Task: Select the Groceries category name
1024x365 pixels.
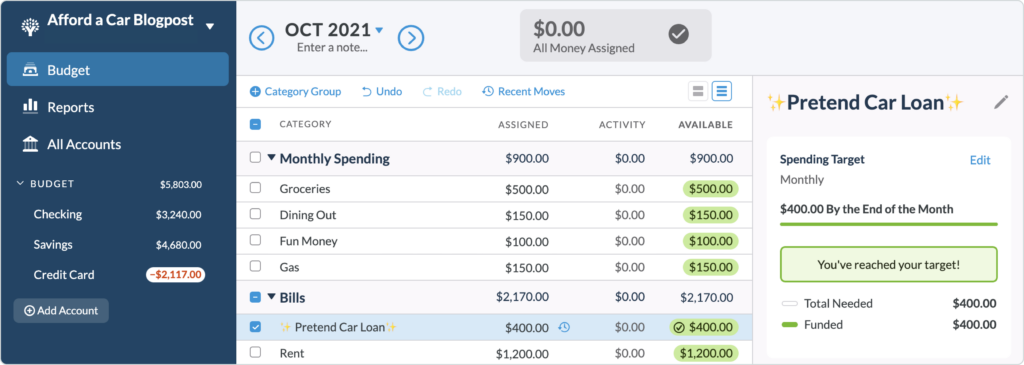Action: 305,189
